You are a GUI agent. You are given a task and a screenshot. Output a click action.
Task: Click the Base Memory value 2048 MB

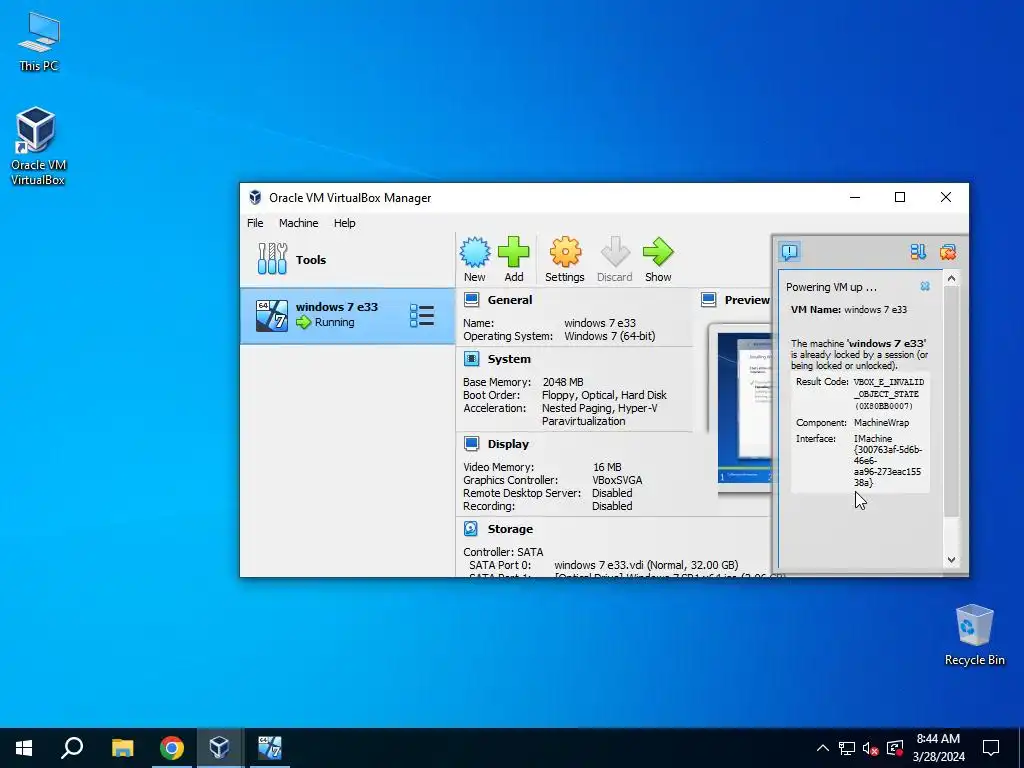tap(562, 381)
